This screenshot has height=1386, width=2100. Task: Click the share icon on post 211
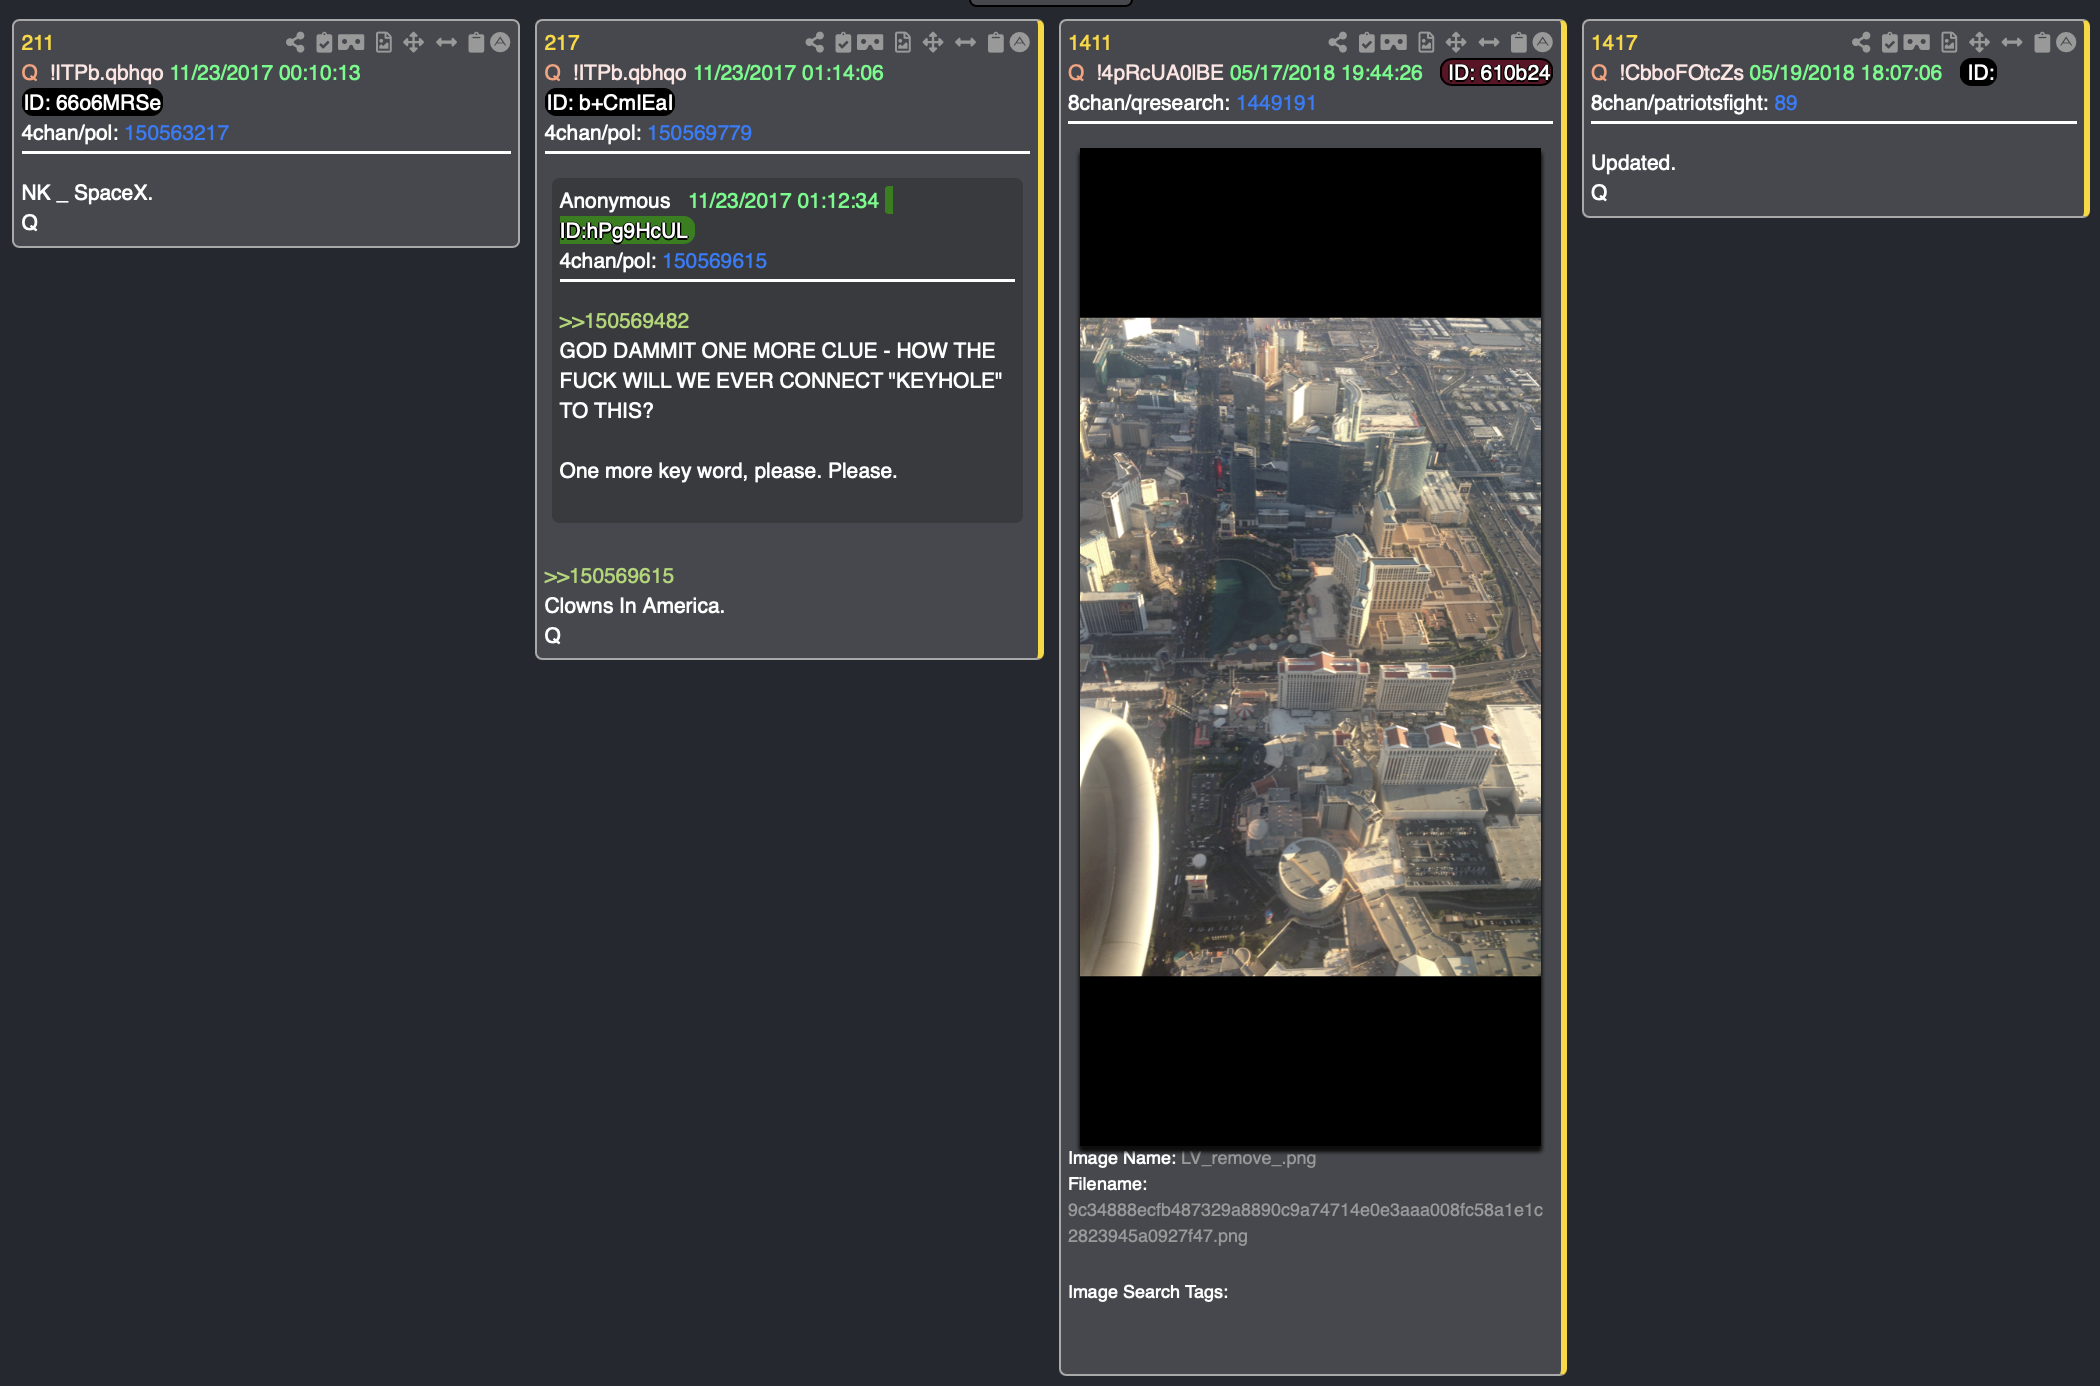(295, 42)
